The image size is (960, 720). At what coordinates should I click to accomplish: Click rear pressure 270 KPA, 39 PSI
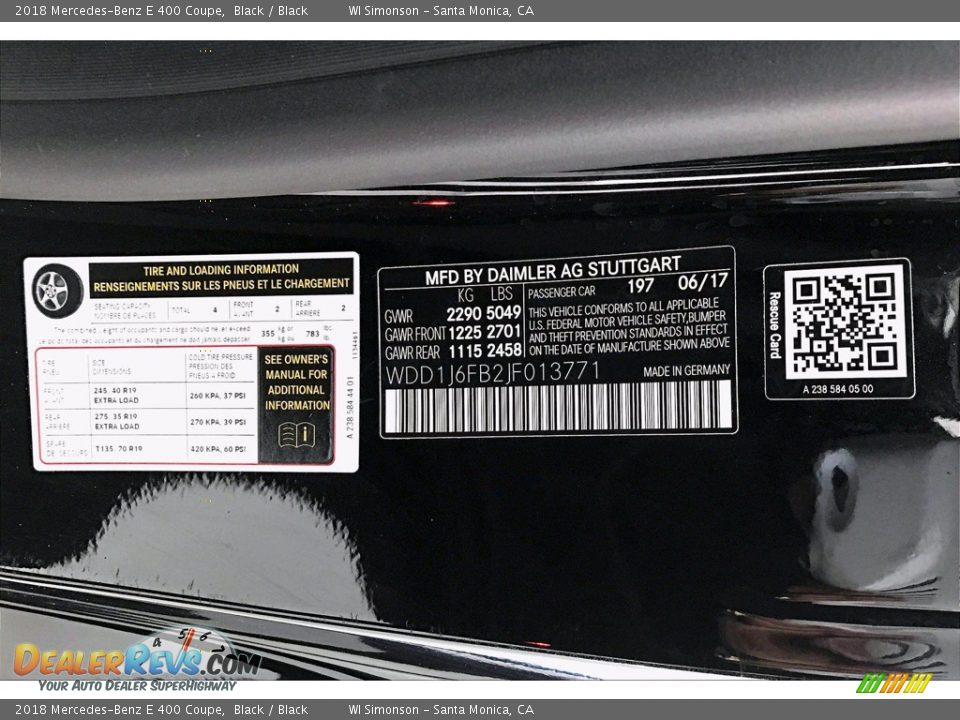click(217, 422)
